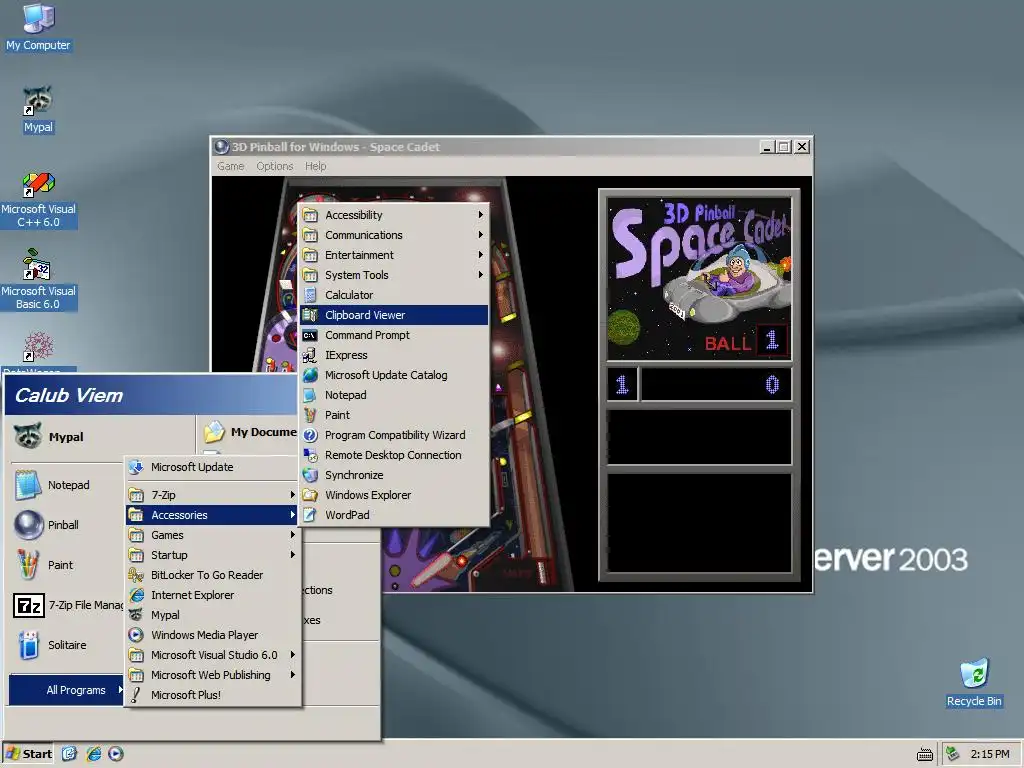The image size is (1024, 768).
Task: Open the Options menu in Pinball
Action: pyautogui.click(x=274, y=166)
